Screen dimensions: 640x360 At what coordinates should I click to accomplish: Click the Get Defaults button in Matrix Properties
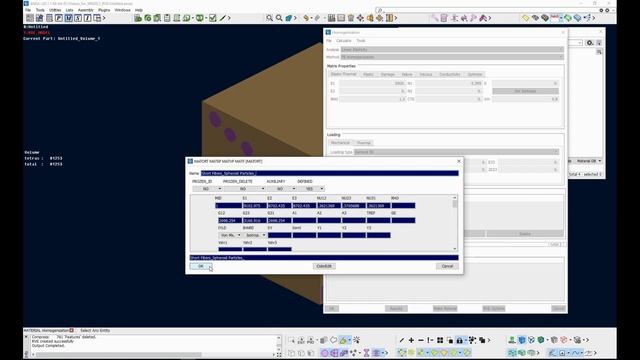525,91
